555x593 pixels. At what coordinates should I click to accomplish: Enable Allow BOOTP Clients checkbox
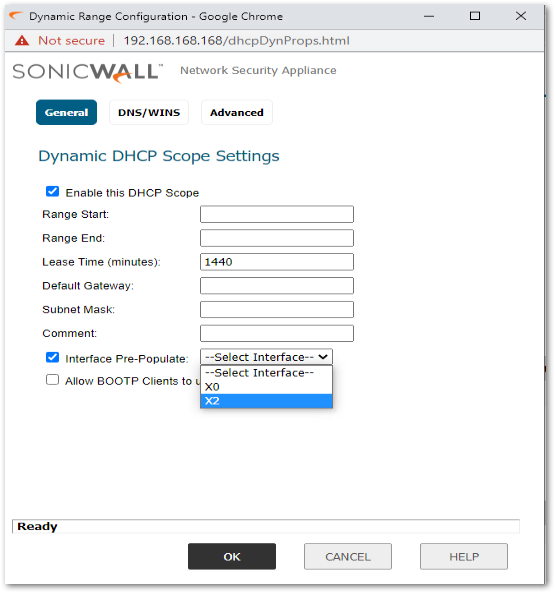pyautogui.click(x=53, y=379)
